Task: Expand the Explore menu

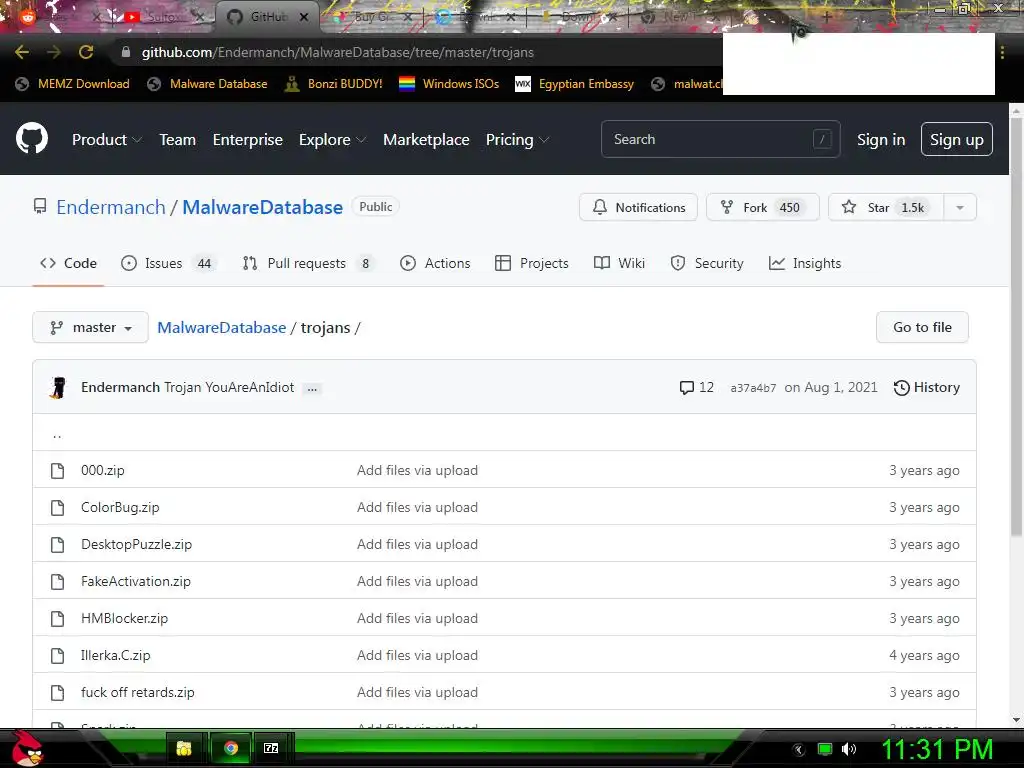Action: [x=332, y=140]
